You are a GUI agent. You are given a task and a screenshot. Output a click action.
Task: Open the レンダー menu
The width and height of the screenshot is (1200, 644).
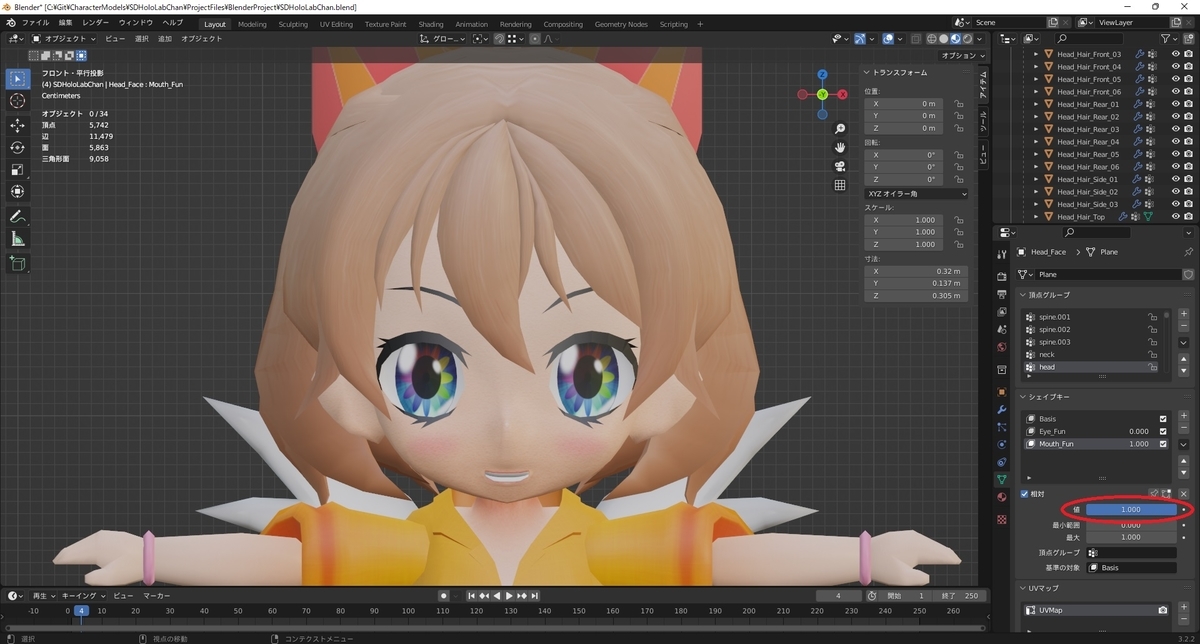(x=96, y=23)
